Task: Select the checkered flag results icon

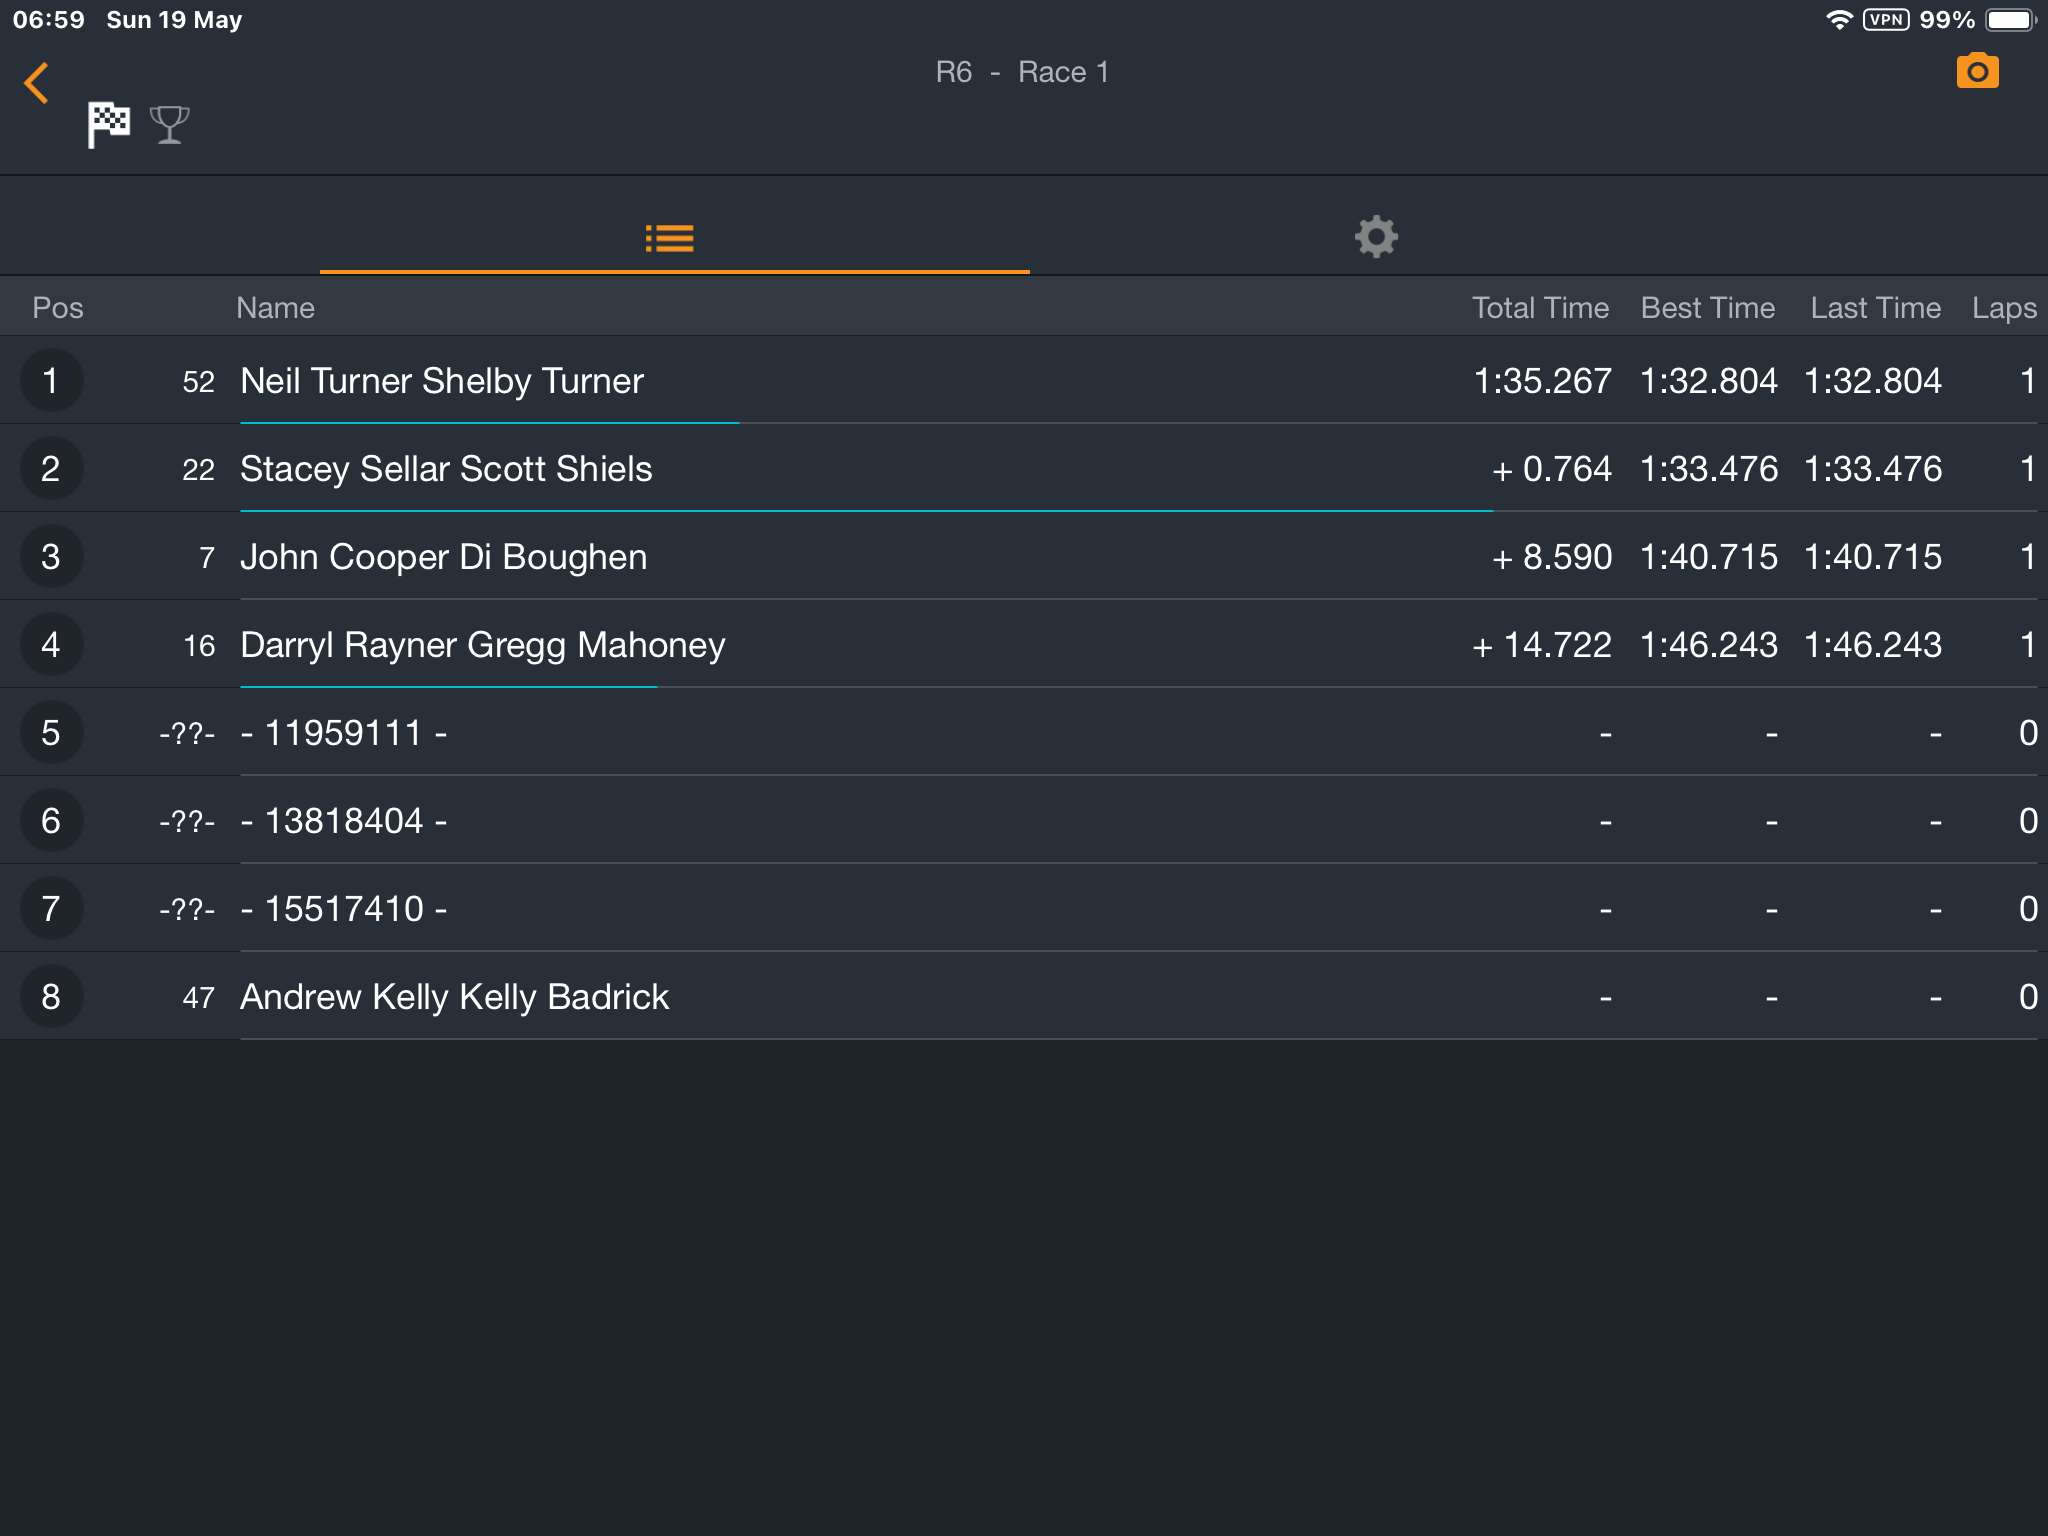Action: click(108, 125)
